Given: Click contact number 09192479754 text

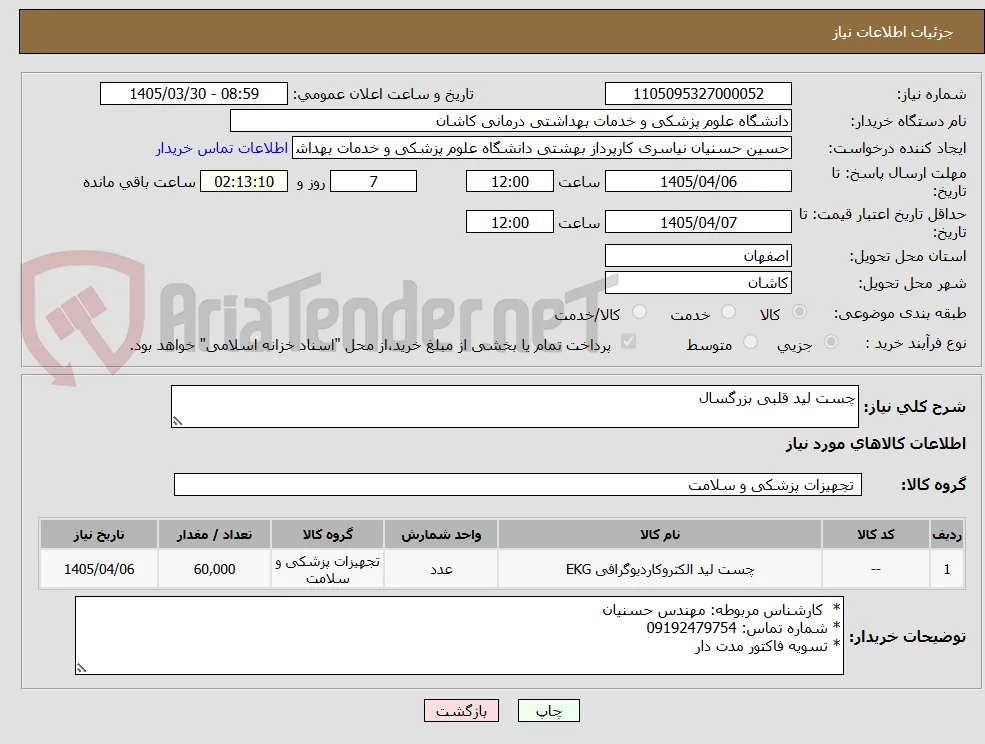Looking at the screenshot, I should 691,628.
